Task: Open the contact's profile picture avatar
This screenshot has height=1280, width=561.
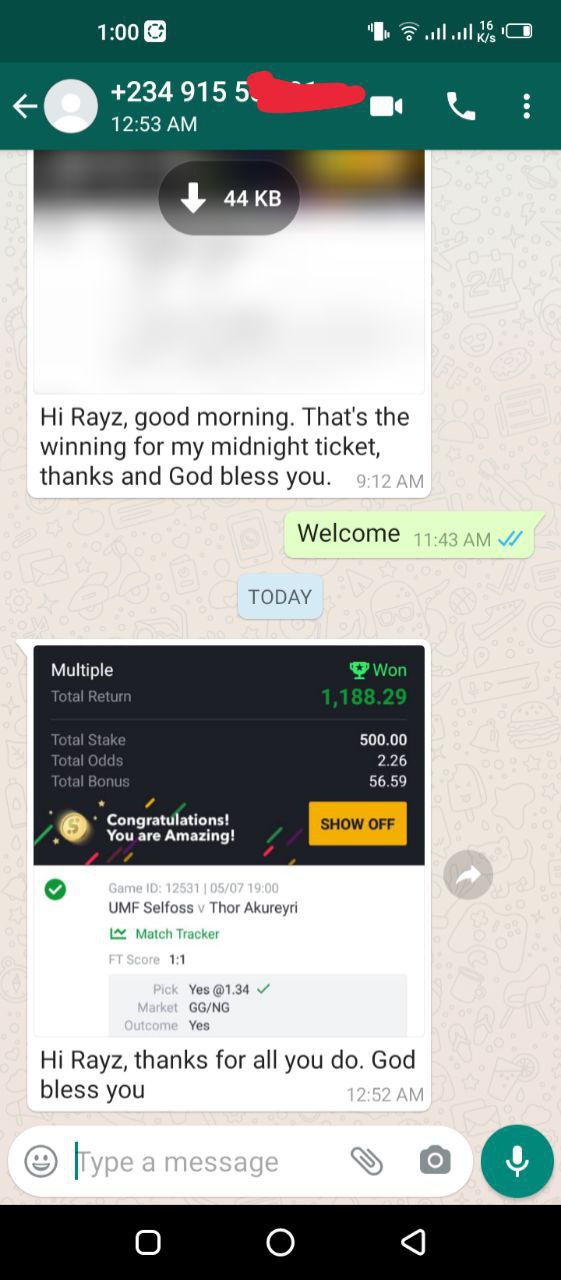Action: click(x=71, y=106)
